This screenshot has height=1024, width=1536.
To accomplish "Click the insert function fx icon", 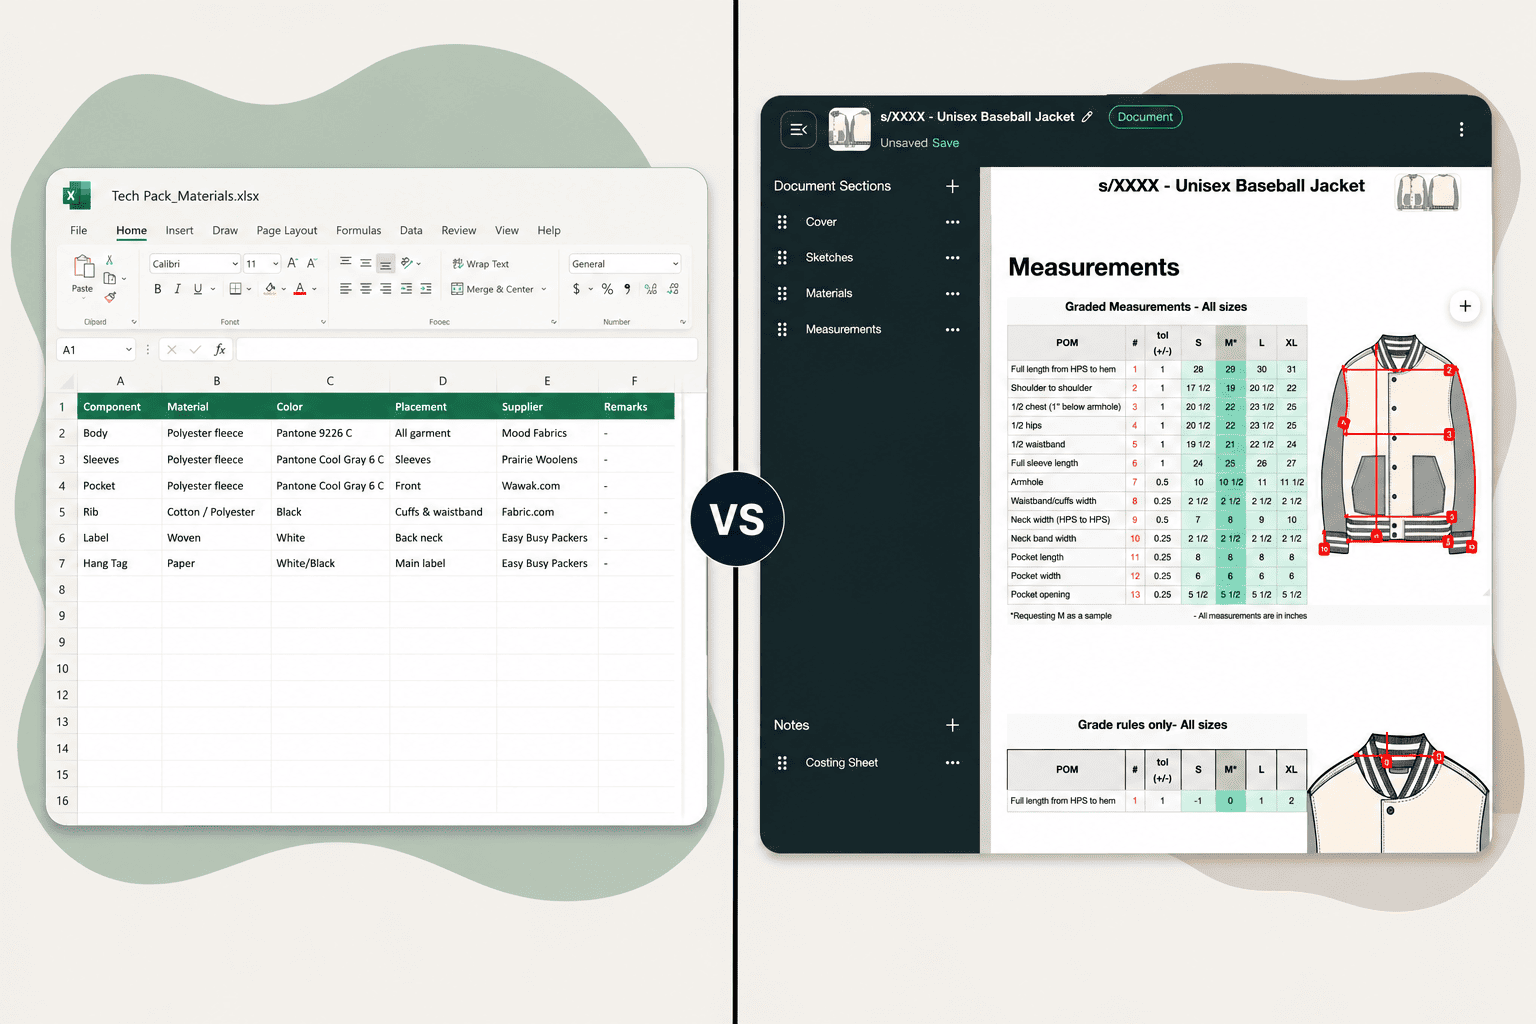I will (x=220, y=350).
